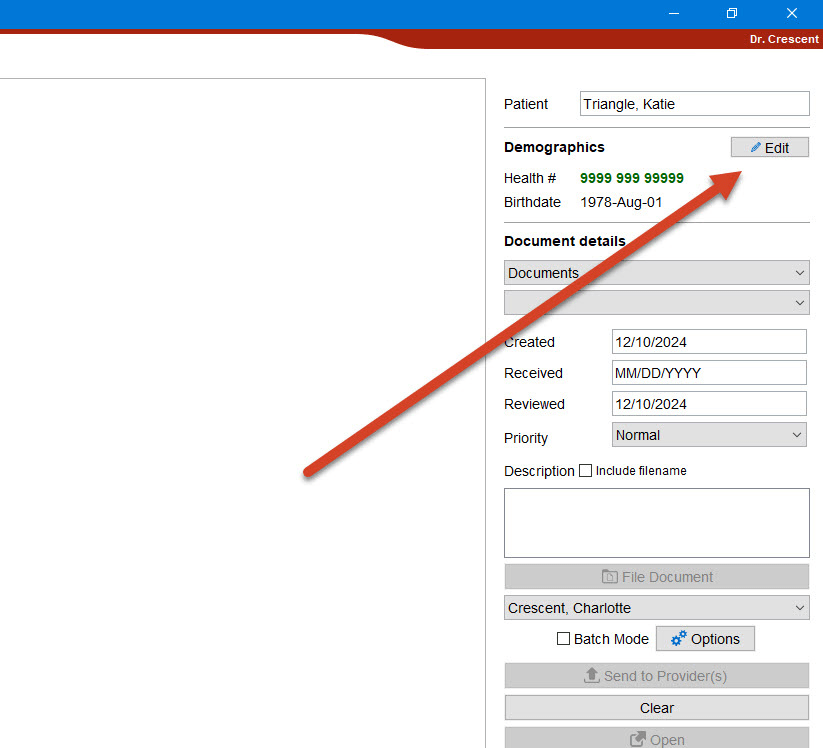The width and height of the screenshot is (823, 748).
Task: Toggle the Batch Mode checkbox
Action: 564,639
